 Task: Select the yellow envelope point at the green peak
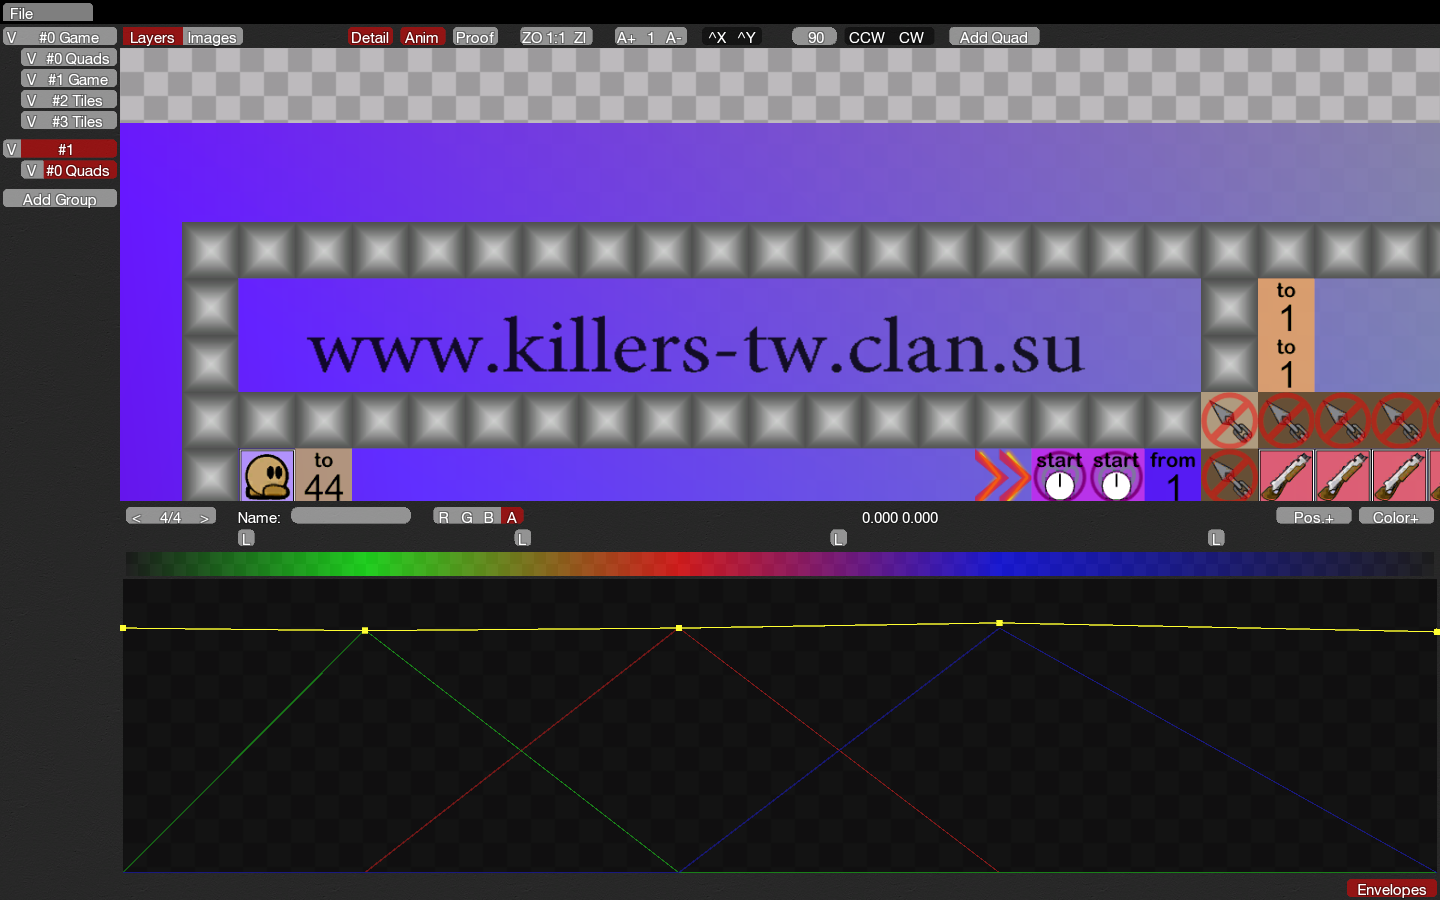pos(365,631)
